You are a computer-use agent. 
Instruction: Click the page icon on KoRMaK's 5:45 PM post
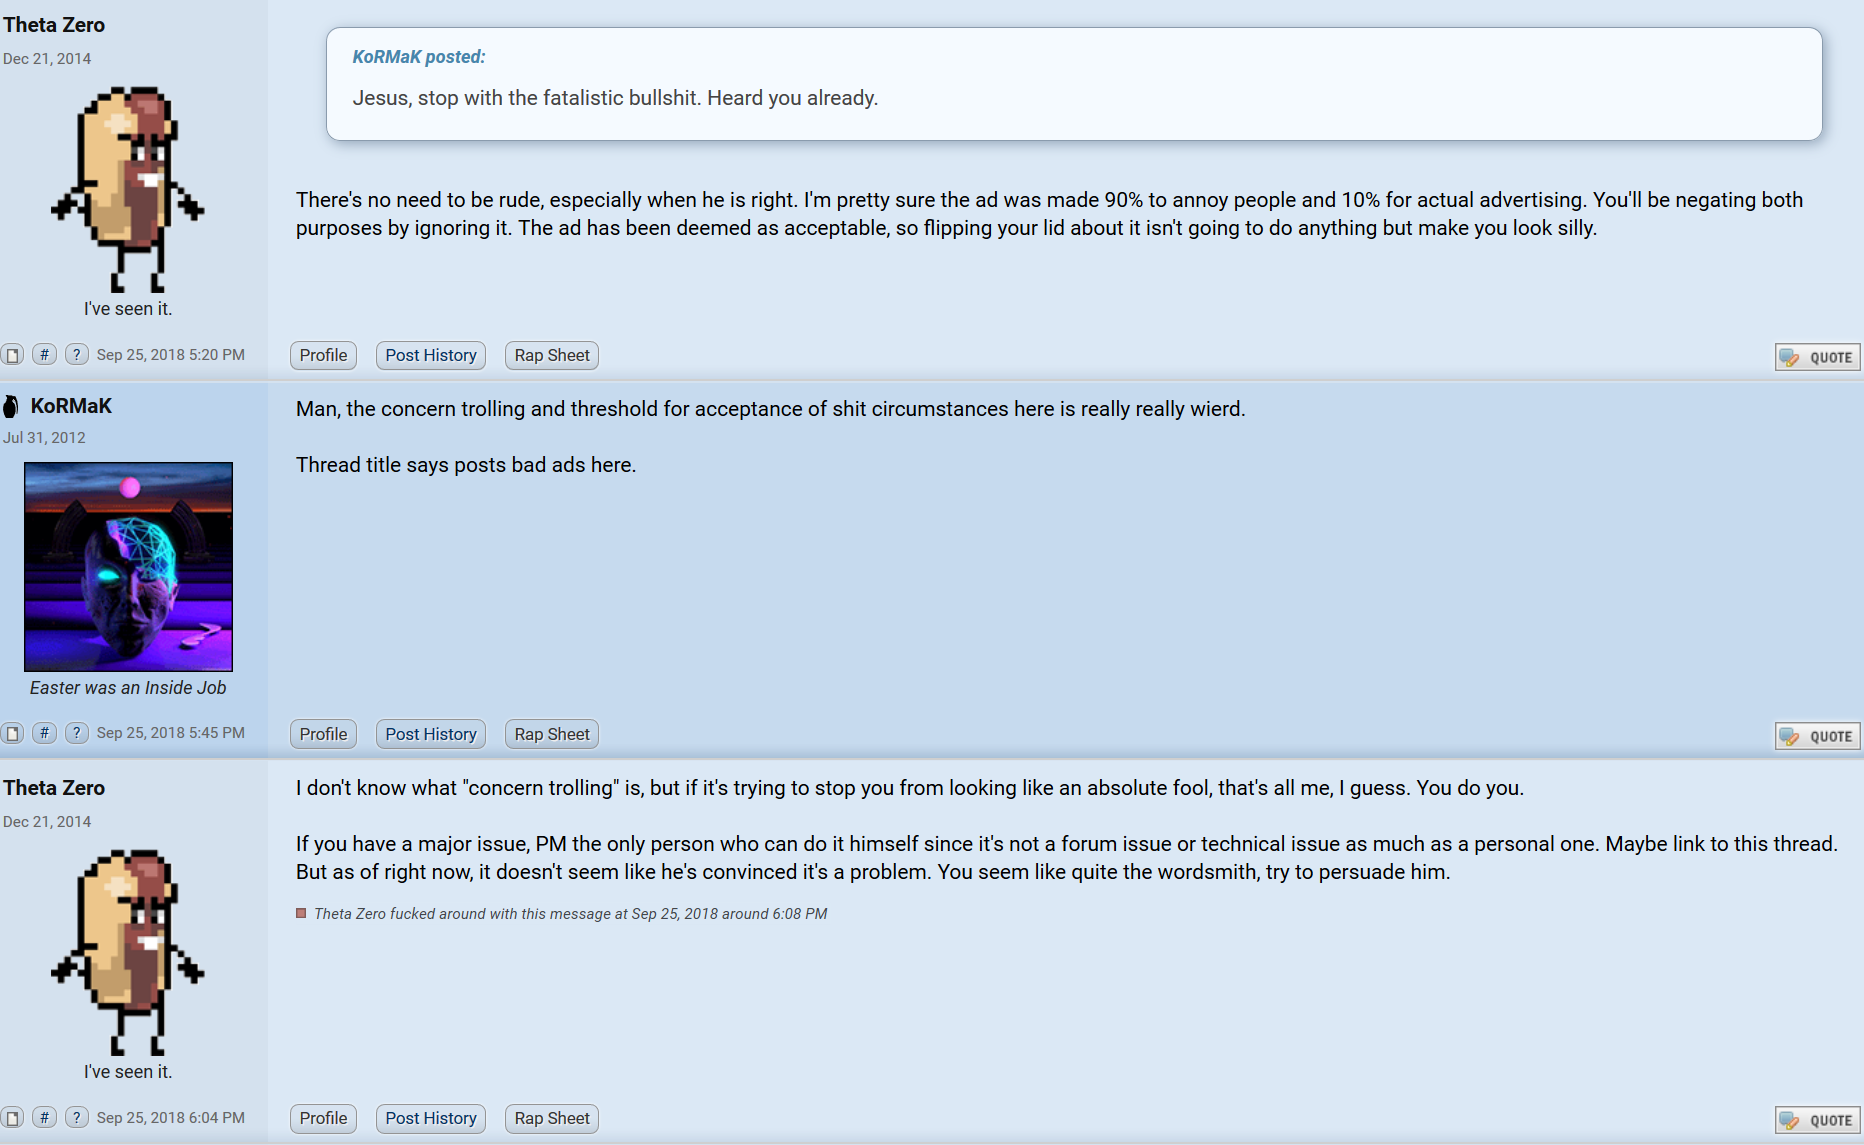pyautogui.click(x=12, y=733)
